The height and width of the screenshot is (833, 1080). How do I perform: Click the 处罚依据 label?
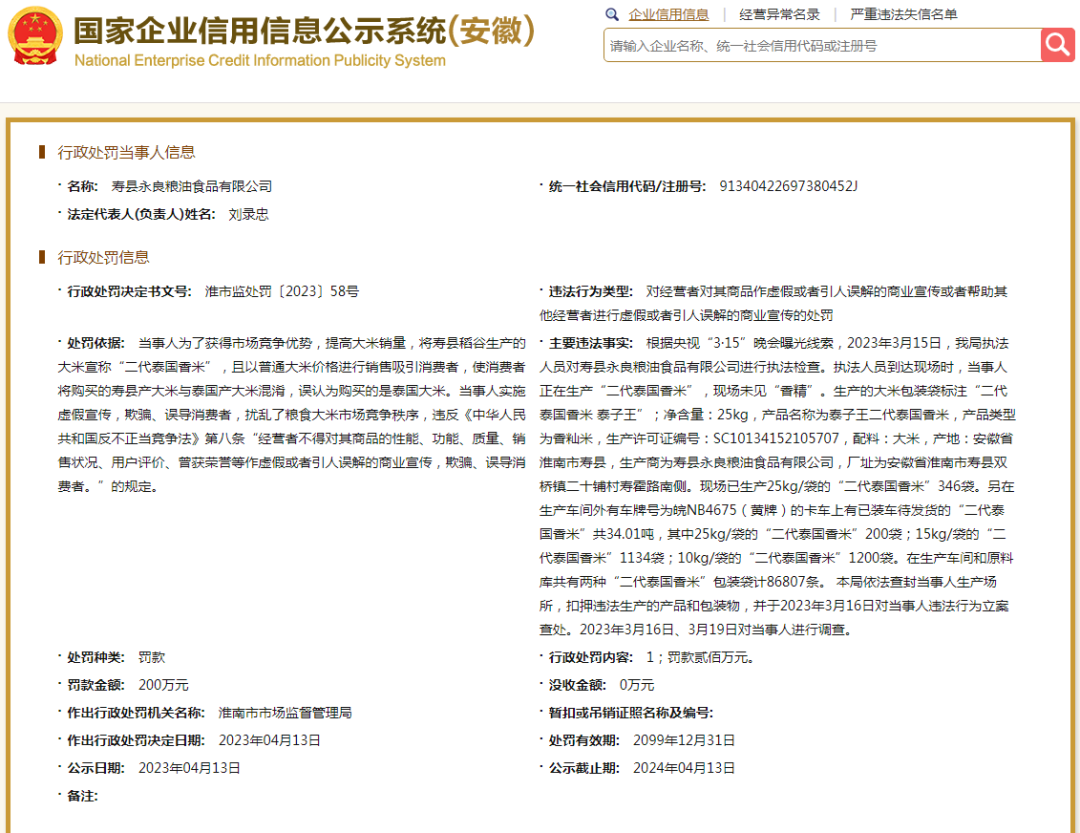96,343
